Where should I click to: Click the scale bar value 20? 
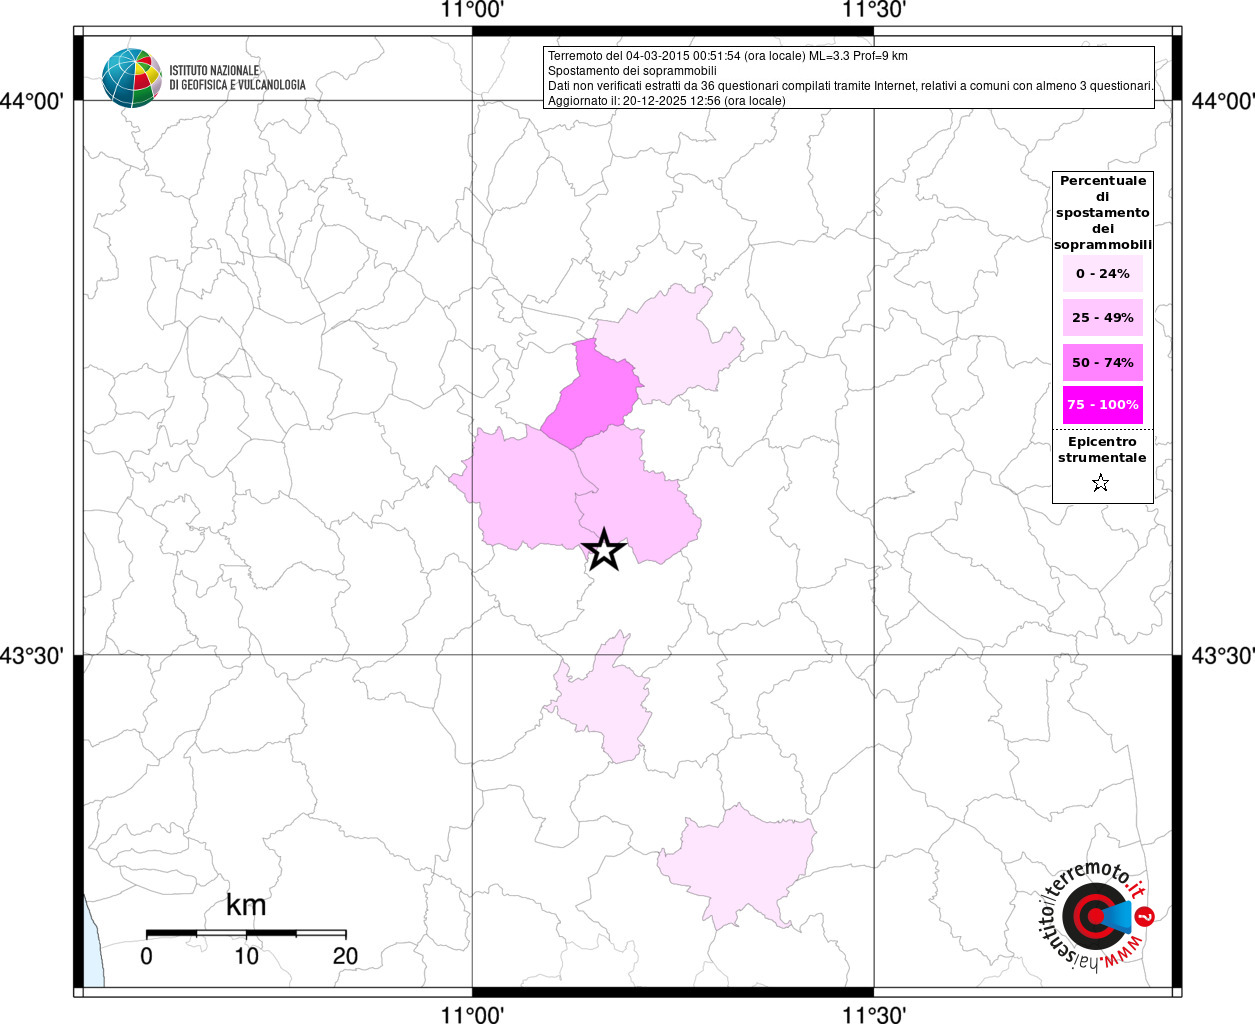pos(345,956)
